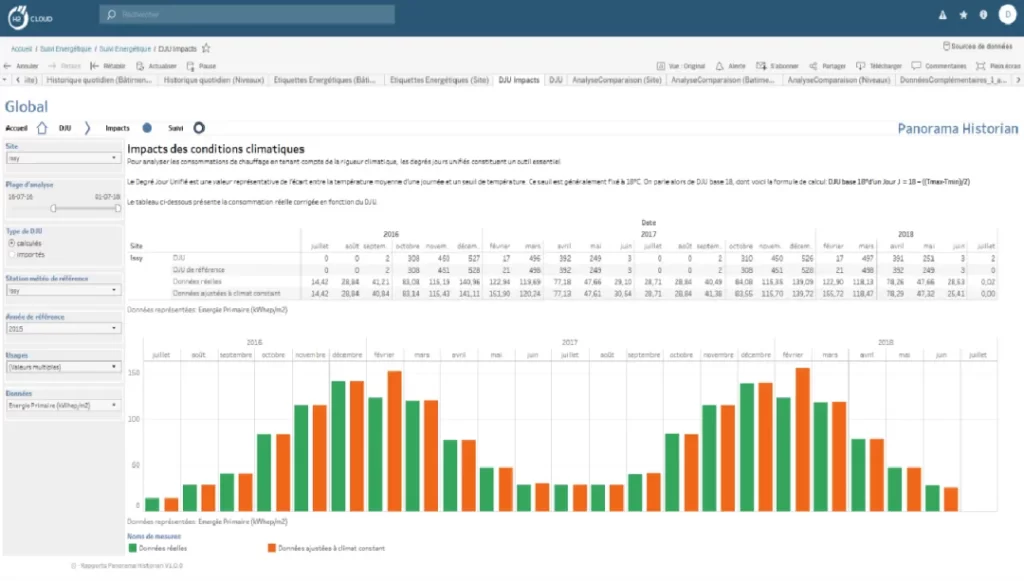
Task: Click the user avatar in top bar
Action: [1006, 14]
